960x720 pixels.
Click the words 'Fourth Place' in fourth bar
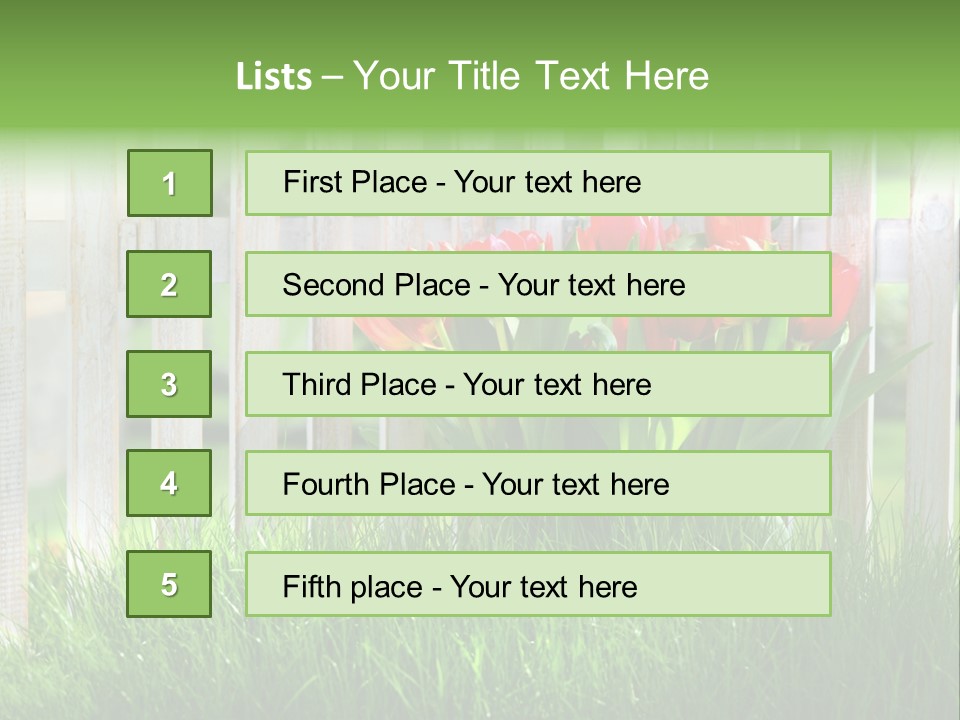[369, 484]
